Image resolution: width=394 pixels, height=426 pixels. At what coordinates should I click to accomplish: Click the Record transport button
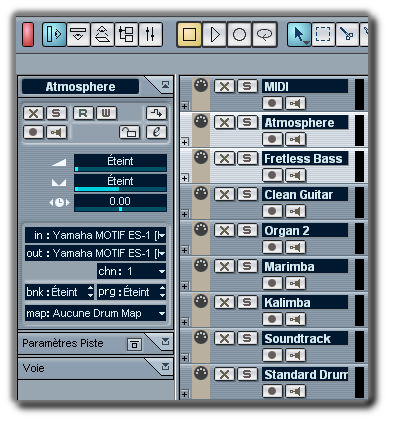240,34
